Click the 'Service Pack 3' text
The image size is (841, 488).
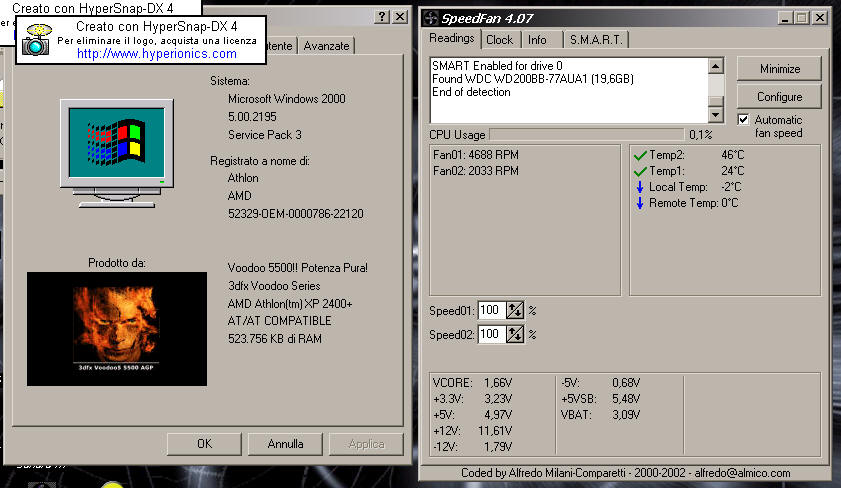pos(265,135)
